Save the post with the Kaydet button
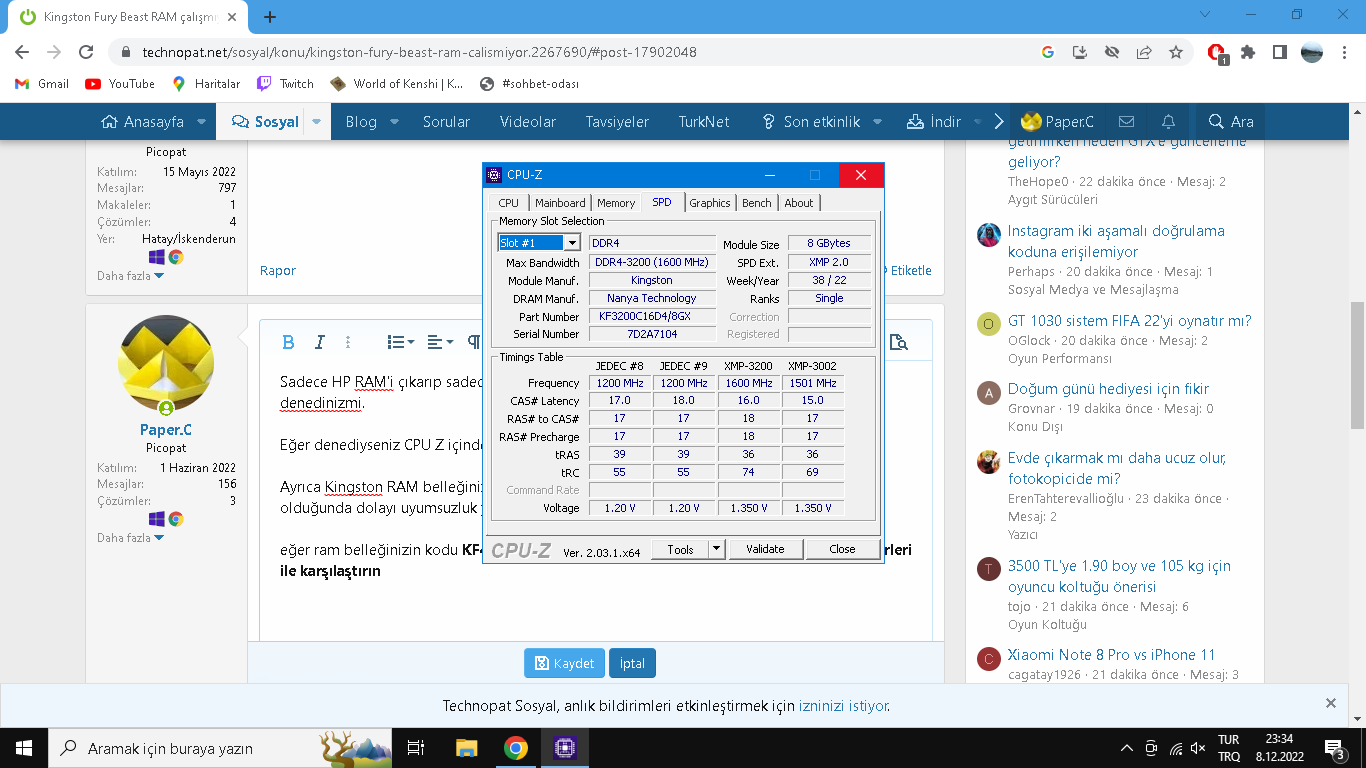Screen dimensions: 1366x768 coord(564,663)
